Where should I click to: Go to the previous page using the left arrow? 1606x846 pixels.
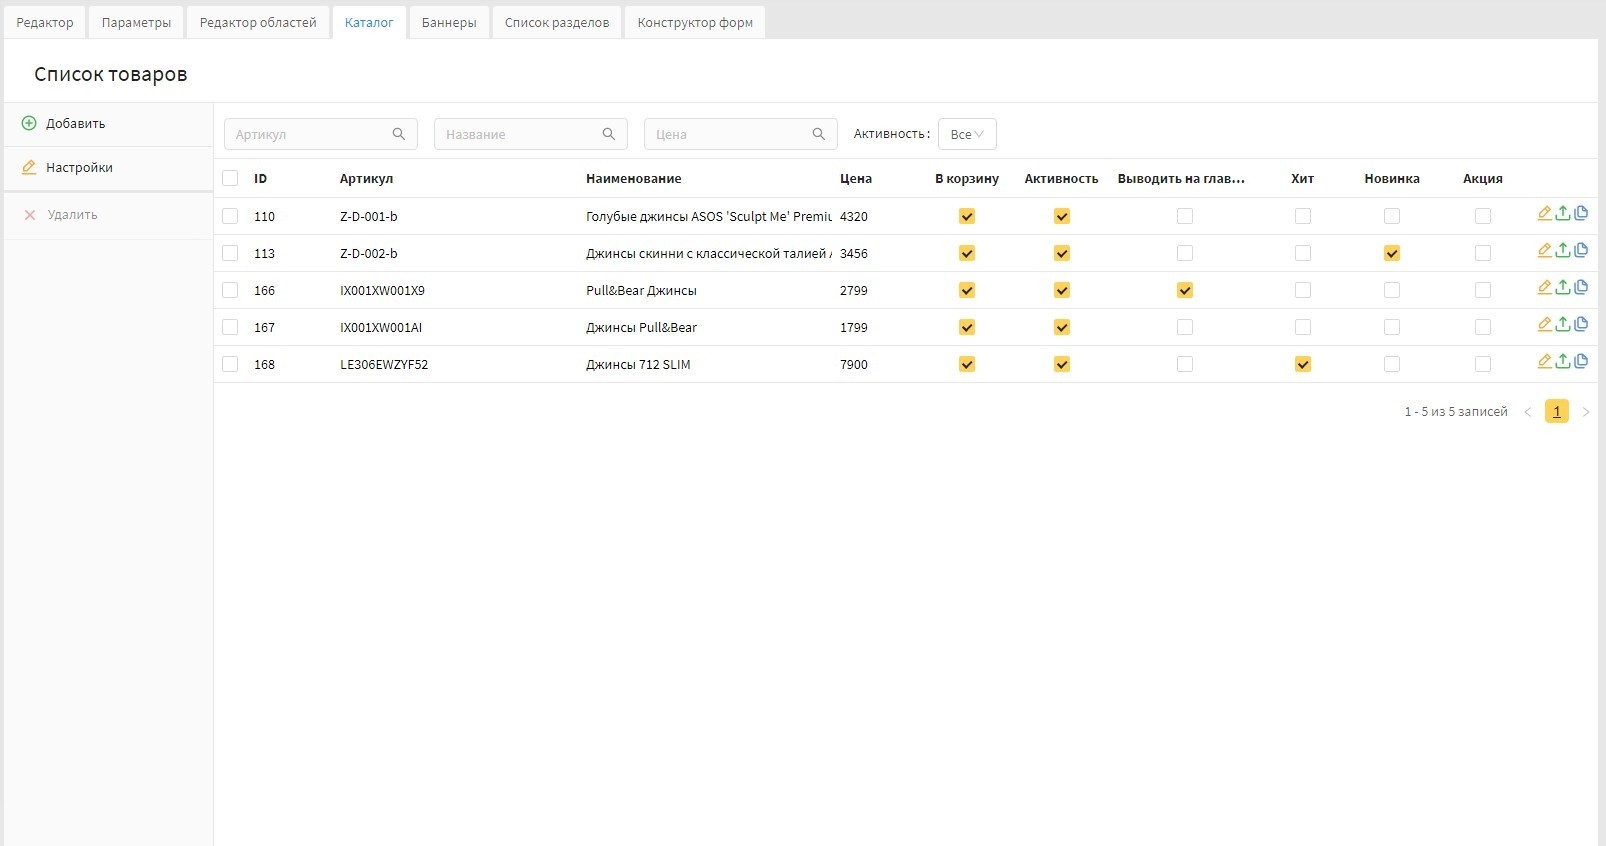(x=1527, y=412)
